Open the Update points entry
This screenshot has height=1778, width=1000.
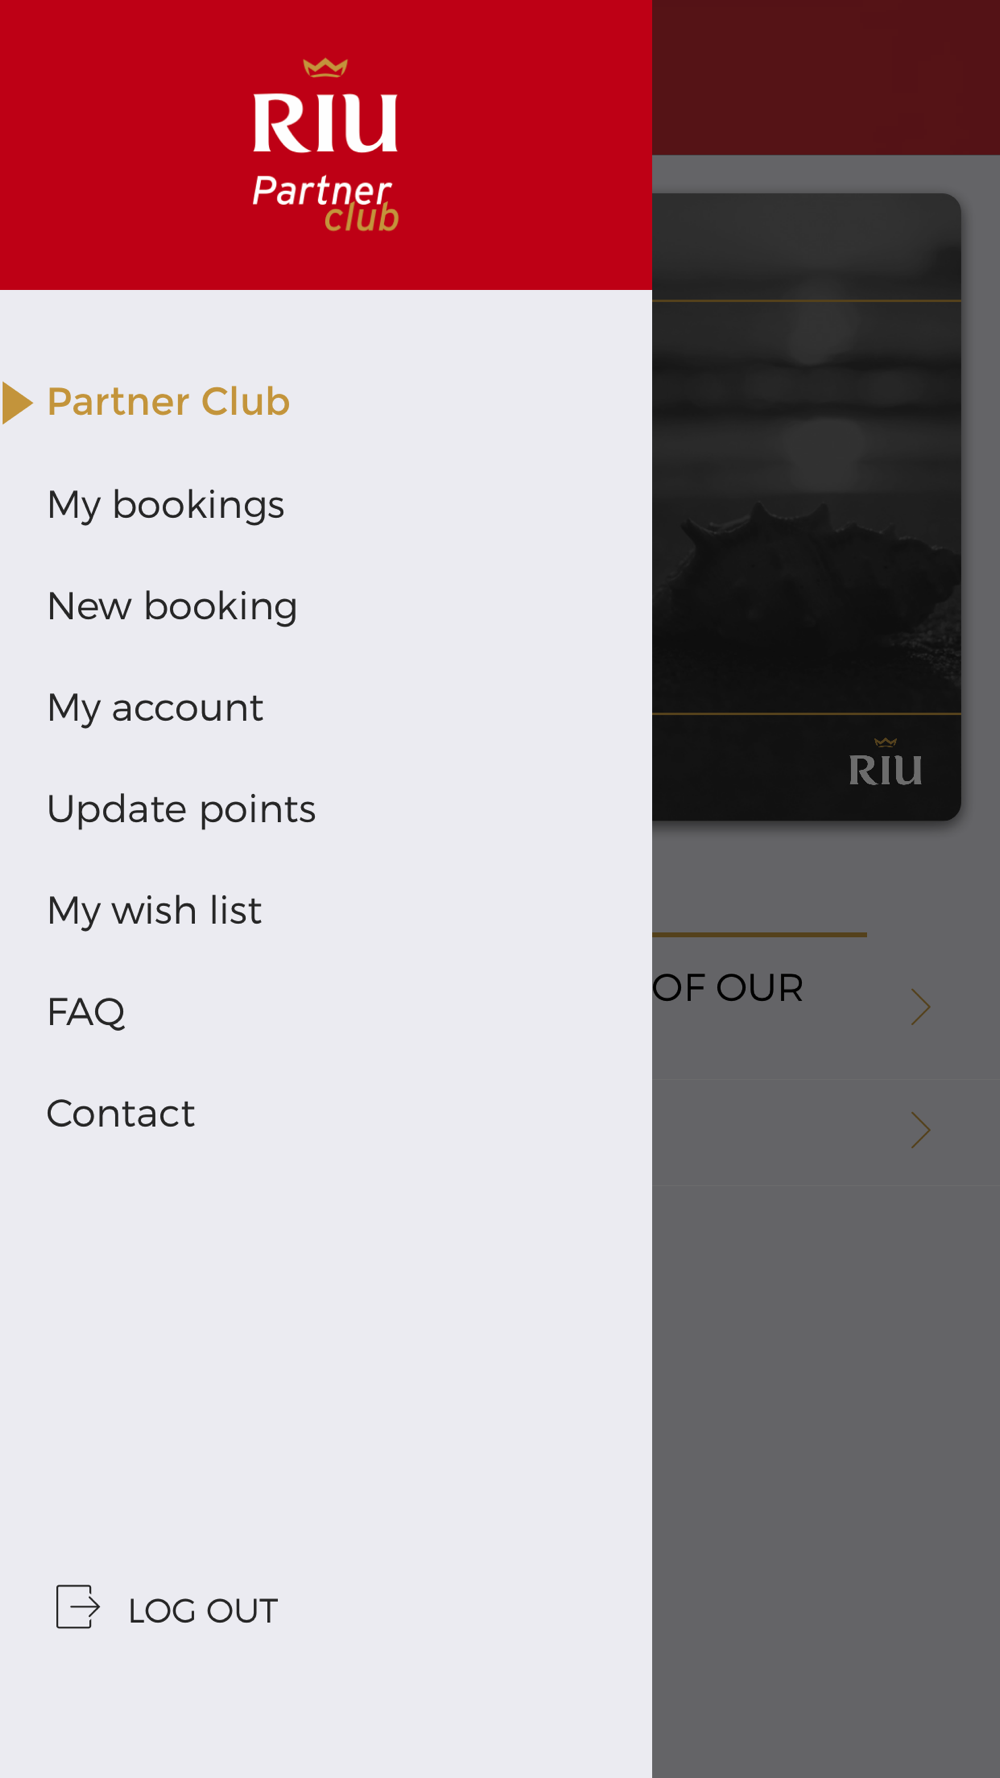(181, 809)
